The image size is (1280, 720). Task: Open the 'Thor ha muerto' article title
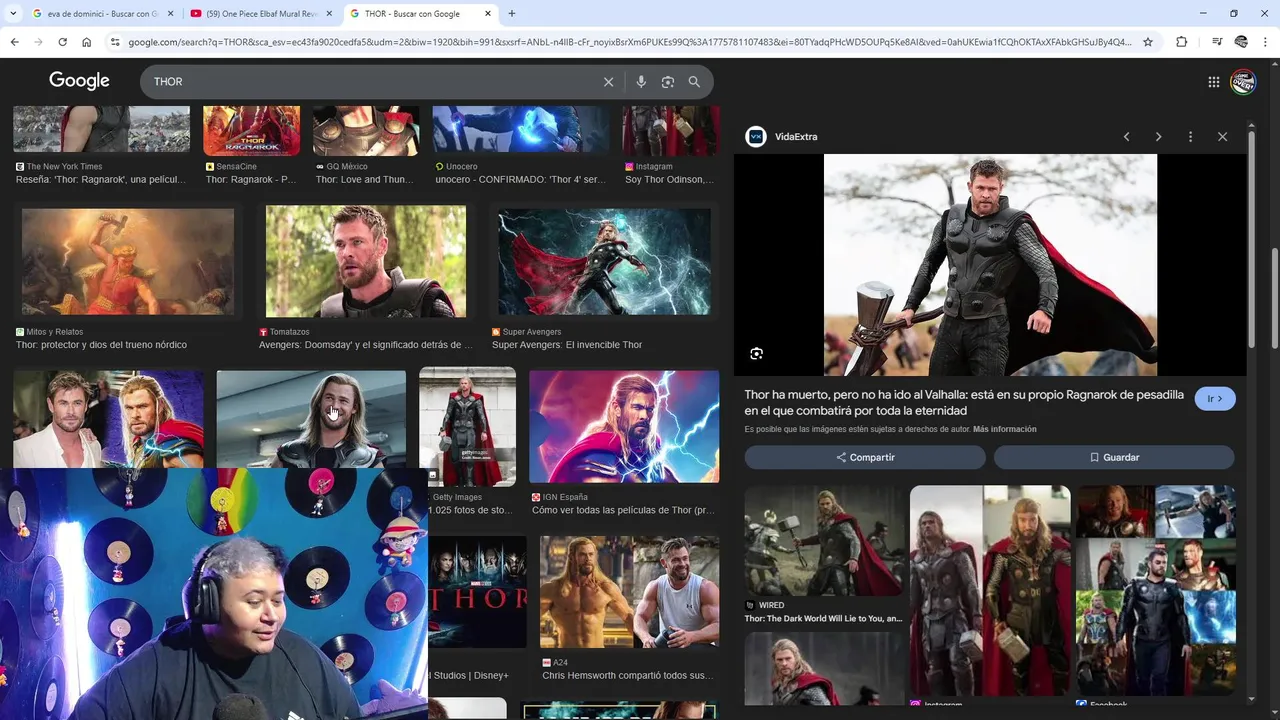964,403
